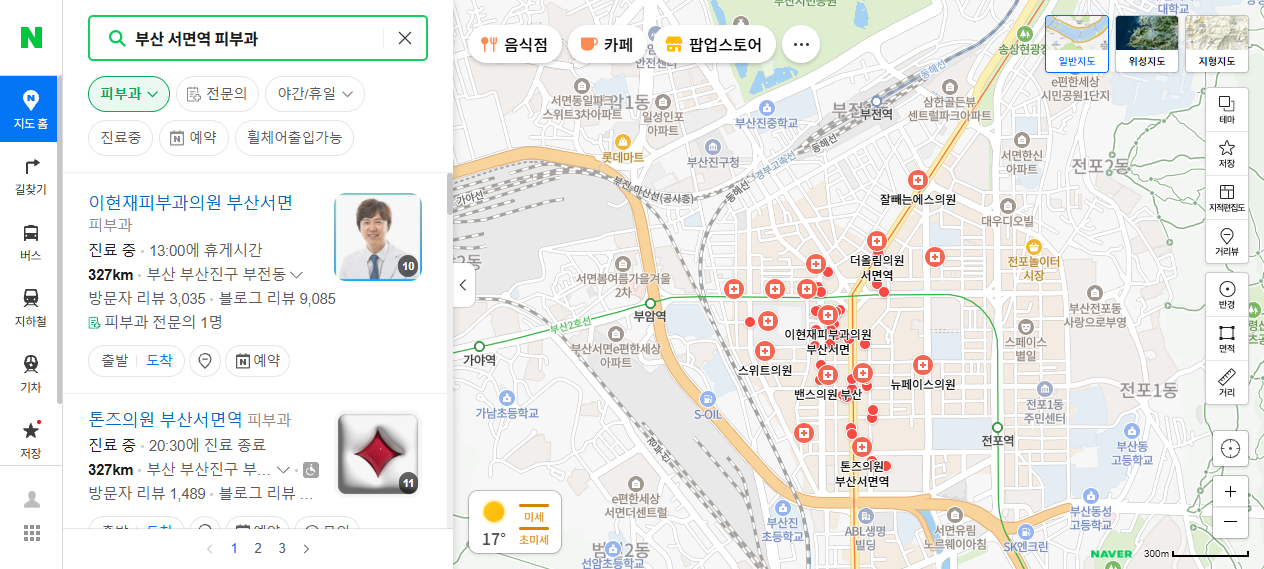Viewport: 1264px width, 569px height.
Task: Toggle the 휠체어출입가능 filter
Action: pyautogui.click(x=295, y=138)
